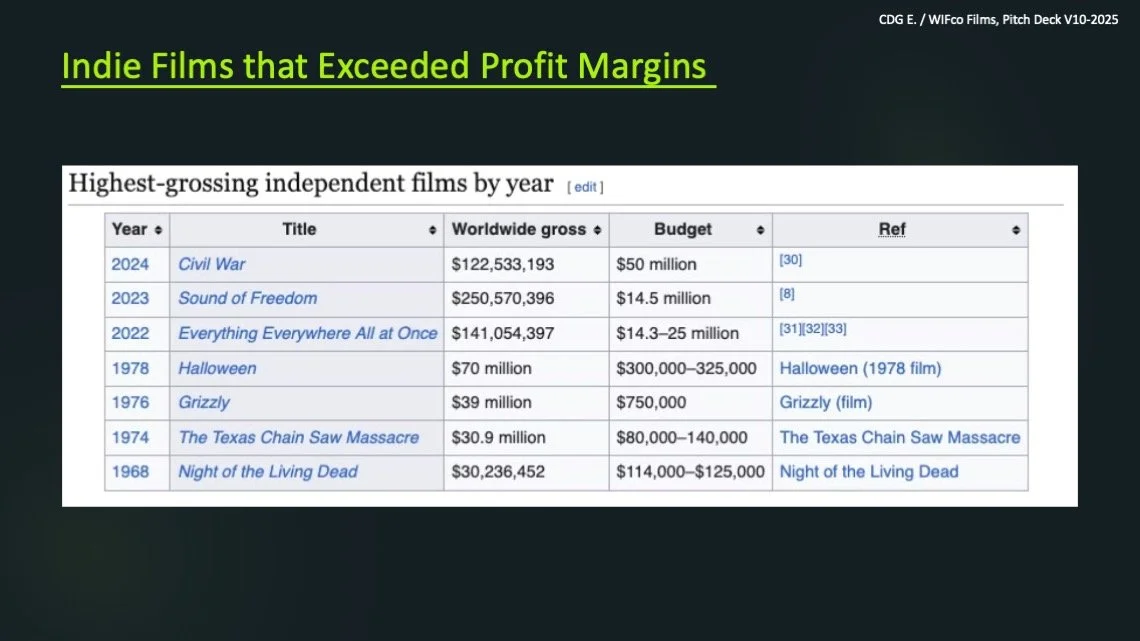
Task: Open the Grizzly title link
Action: click(x=204, y=402)
